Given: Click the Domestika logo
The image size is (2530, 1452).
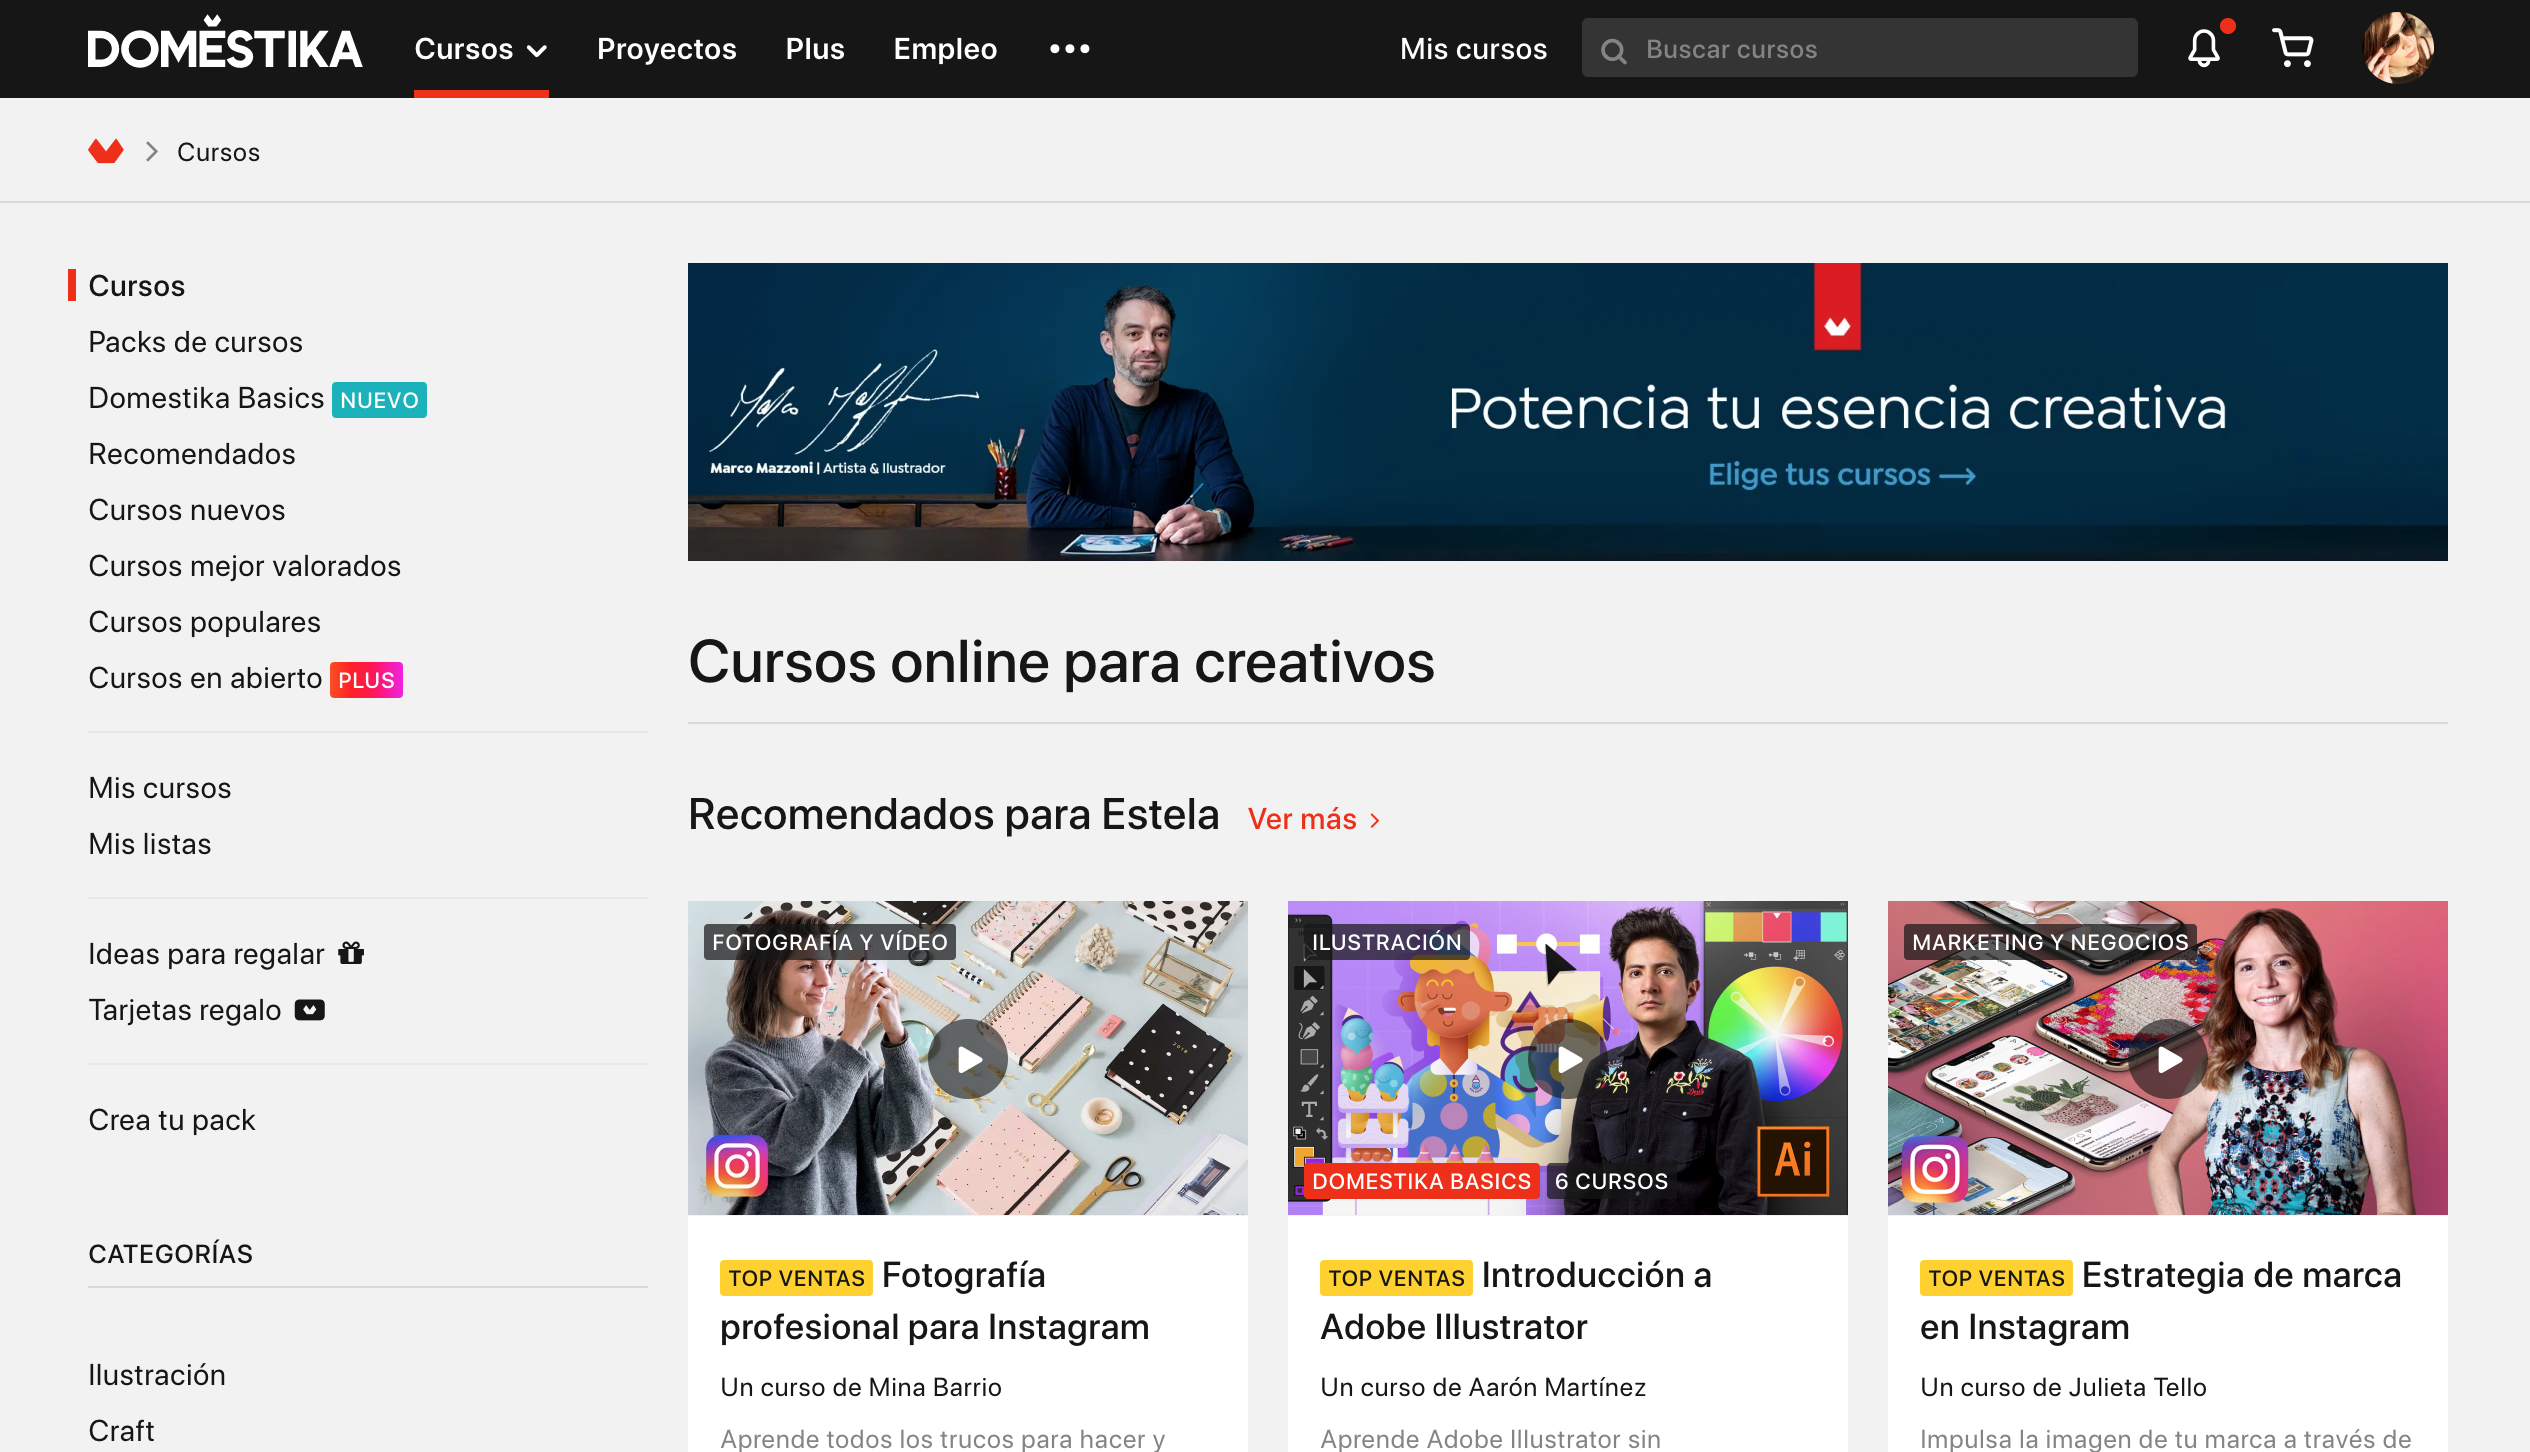Looking at the screenshot, I should pyautogui.click(x=224, y=44).
